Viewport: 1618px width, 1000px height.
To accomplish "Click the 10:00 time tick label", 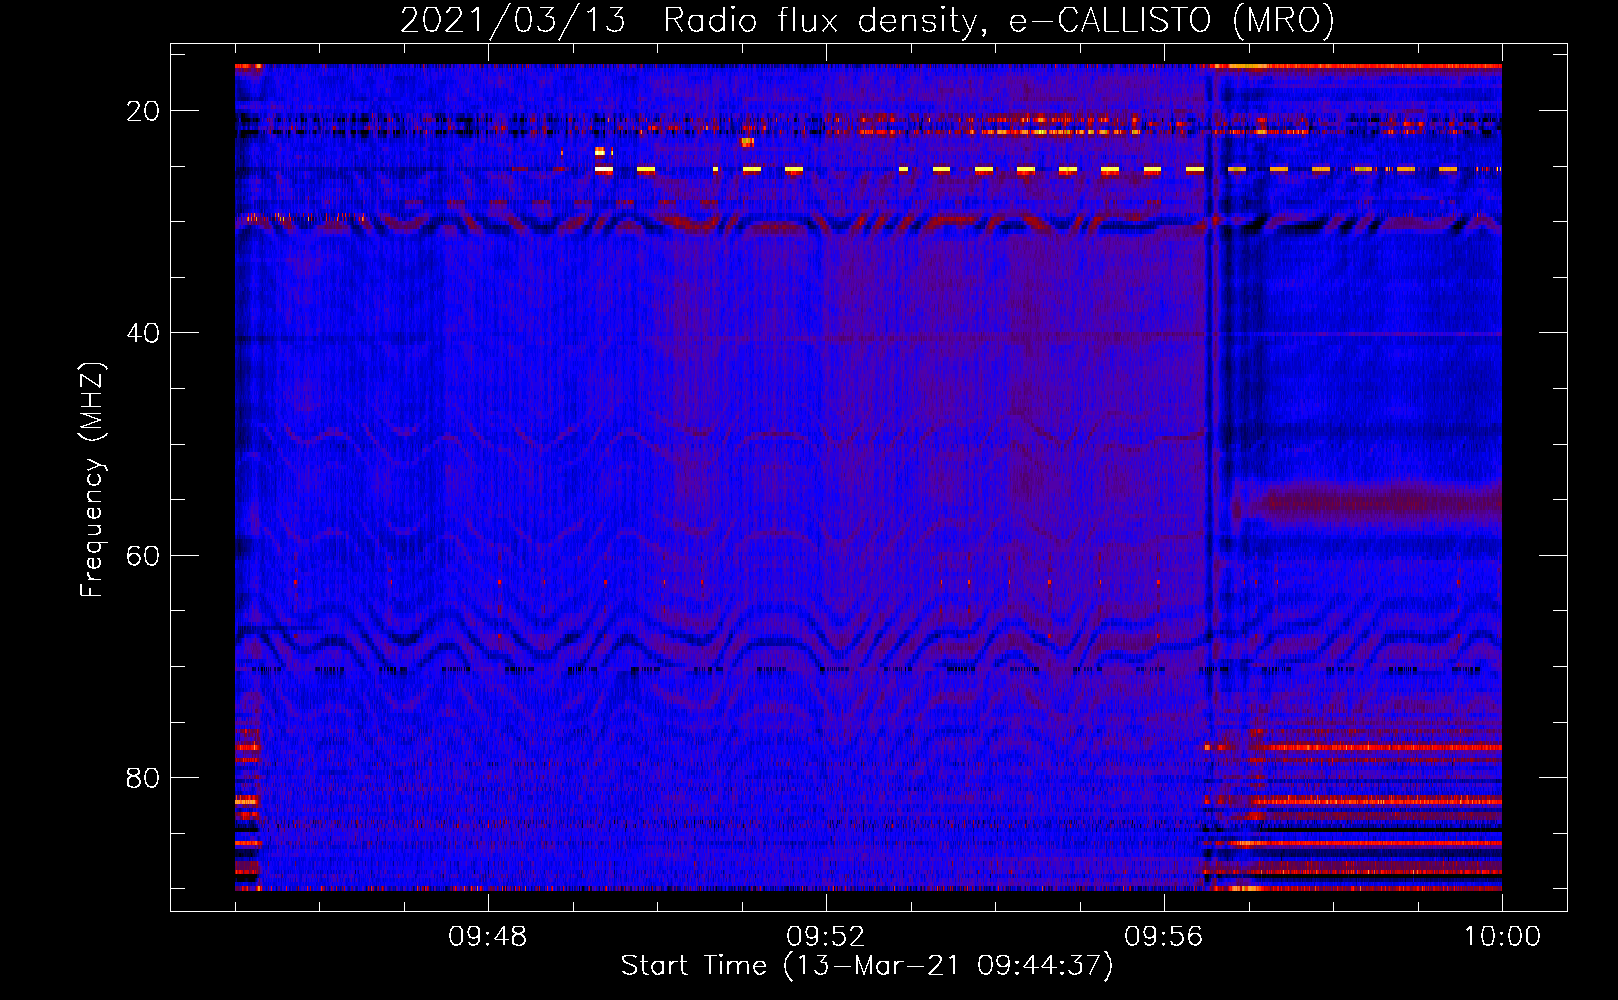I will (x=1502, y=937).
